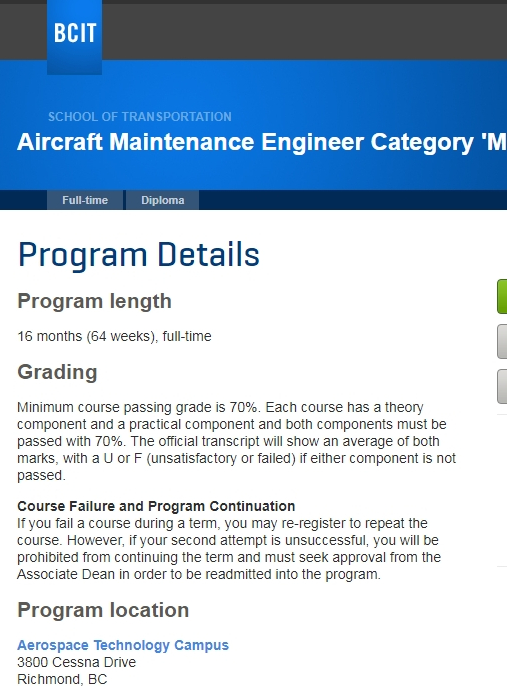Click the dark gray top header bar
Viewport: 507px width, 686px height.
pyautogui.click(x=302, y=31)
